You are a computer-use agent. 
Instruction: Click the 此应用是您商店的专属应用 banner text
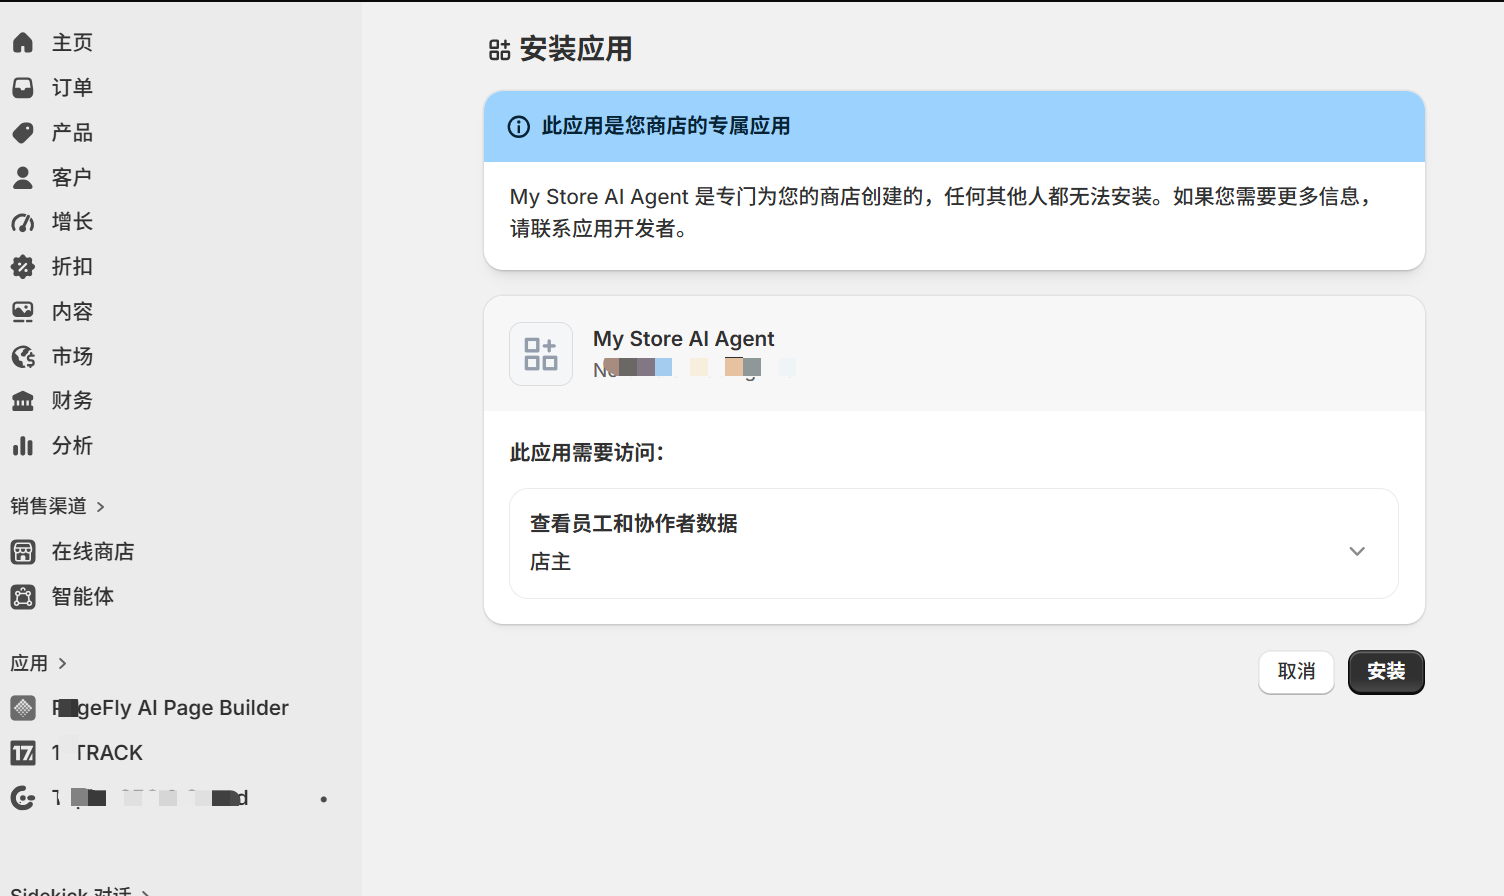(666, 126)
